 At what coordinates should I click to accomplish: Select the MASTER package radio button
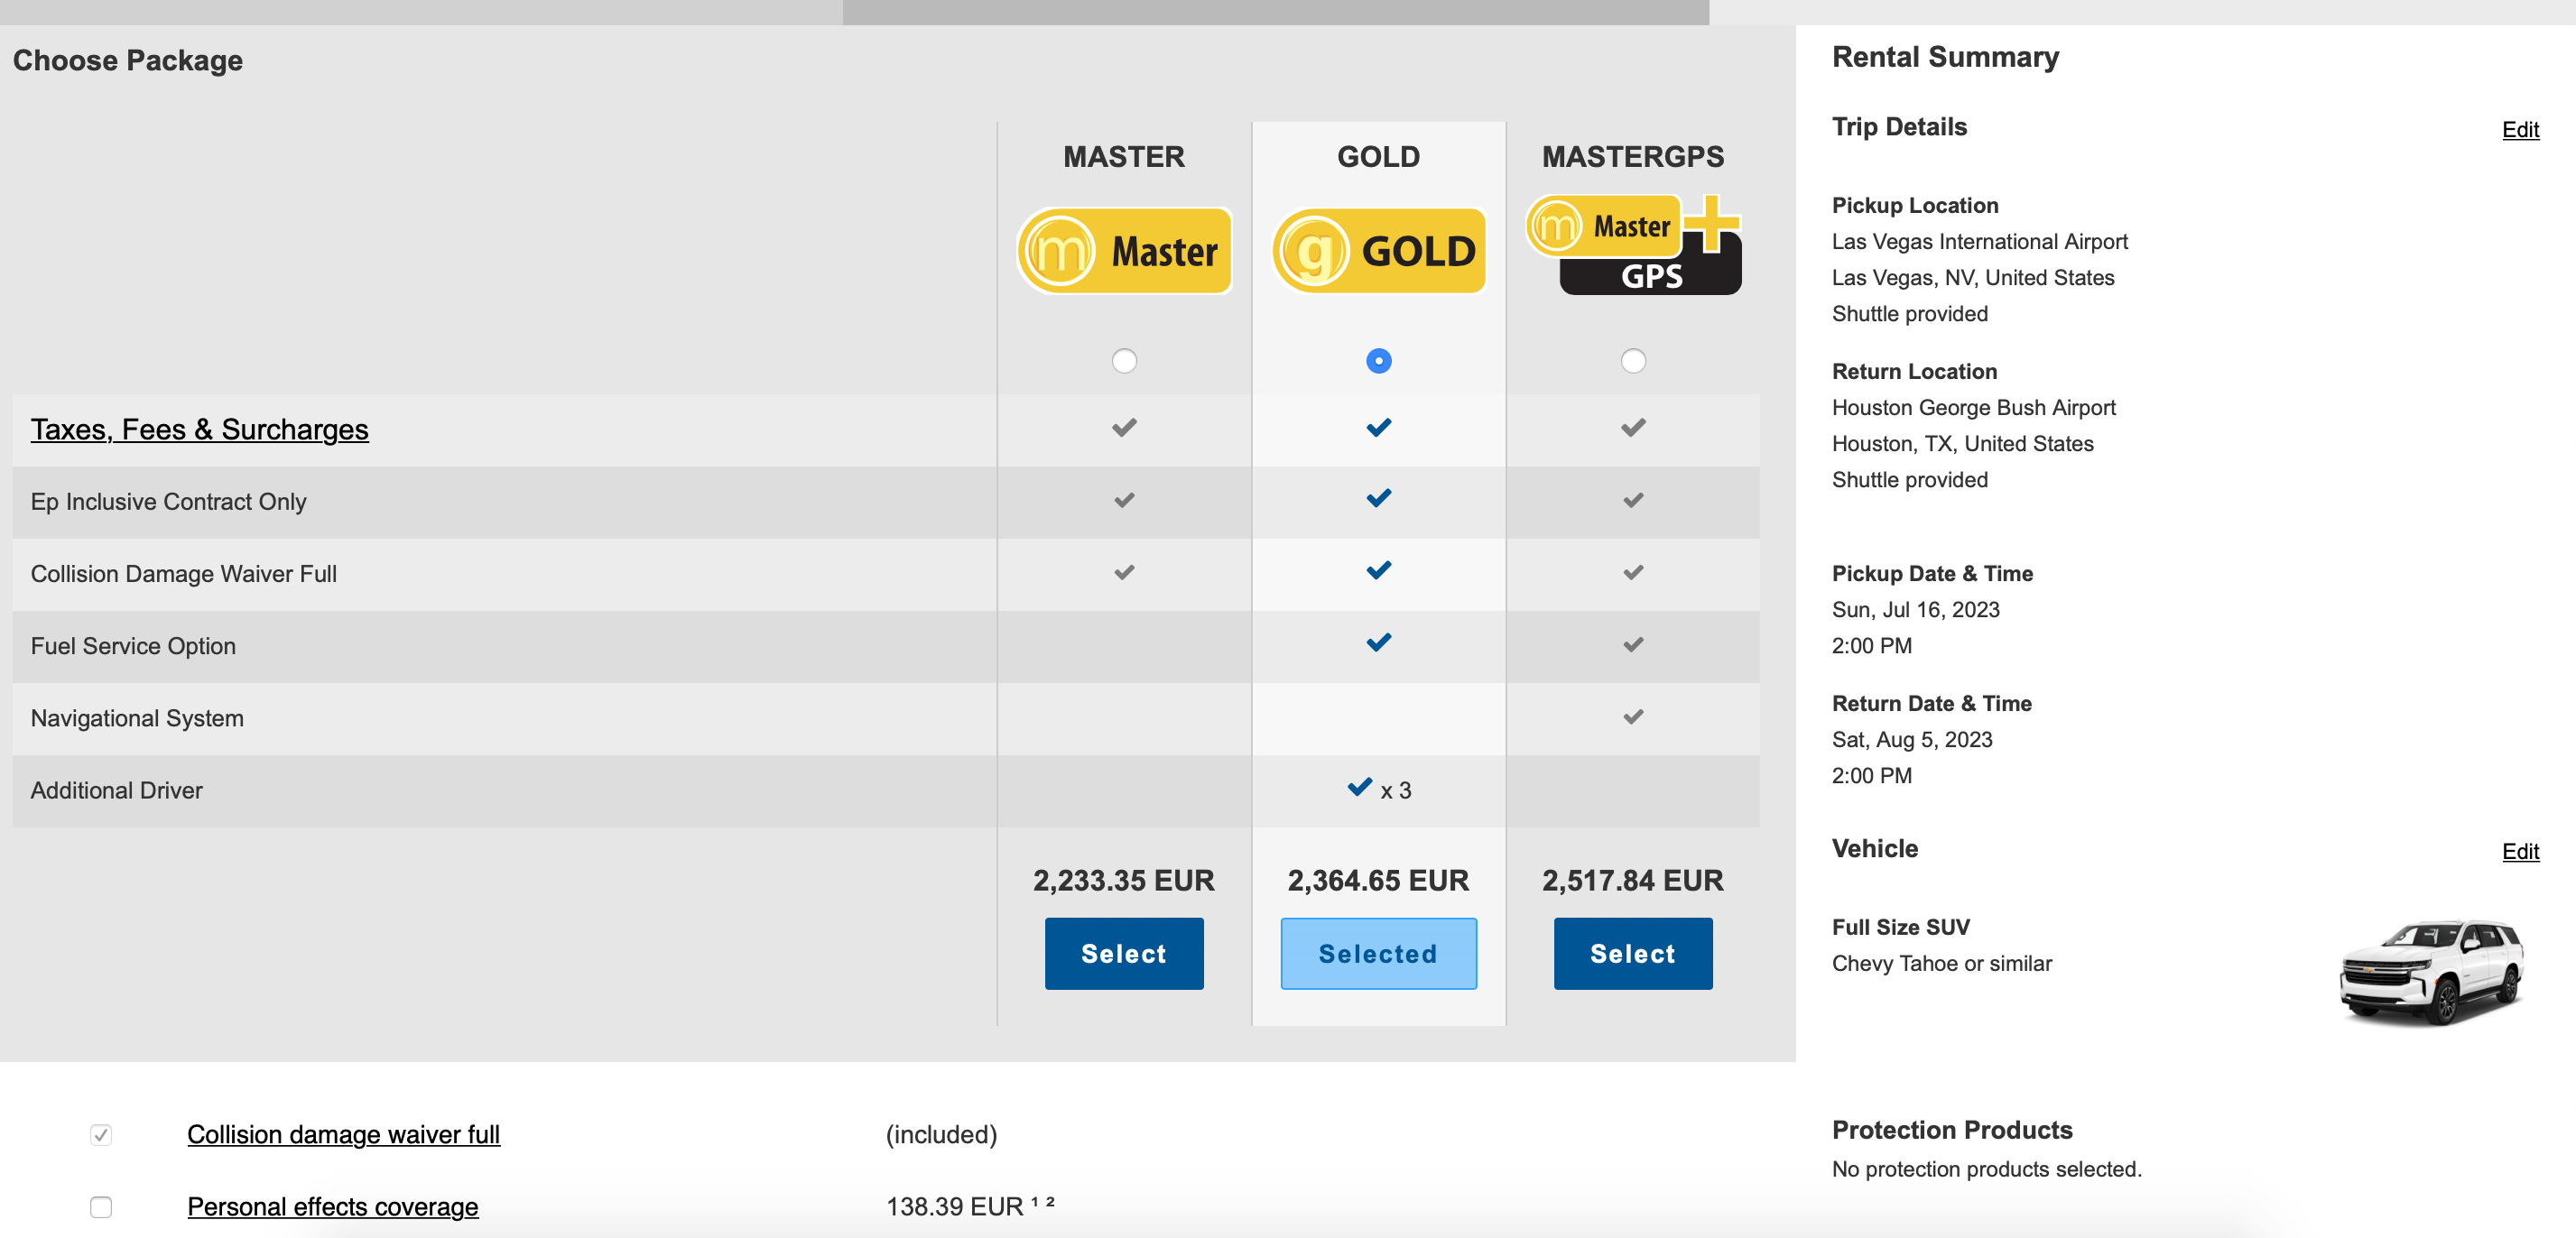(x=1123, y=360)
